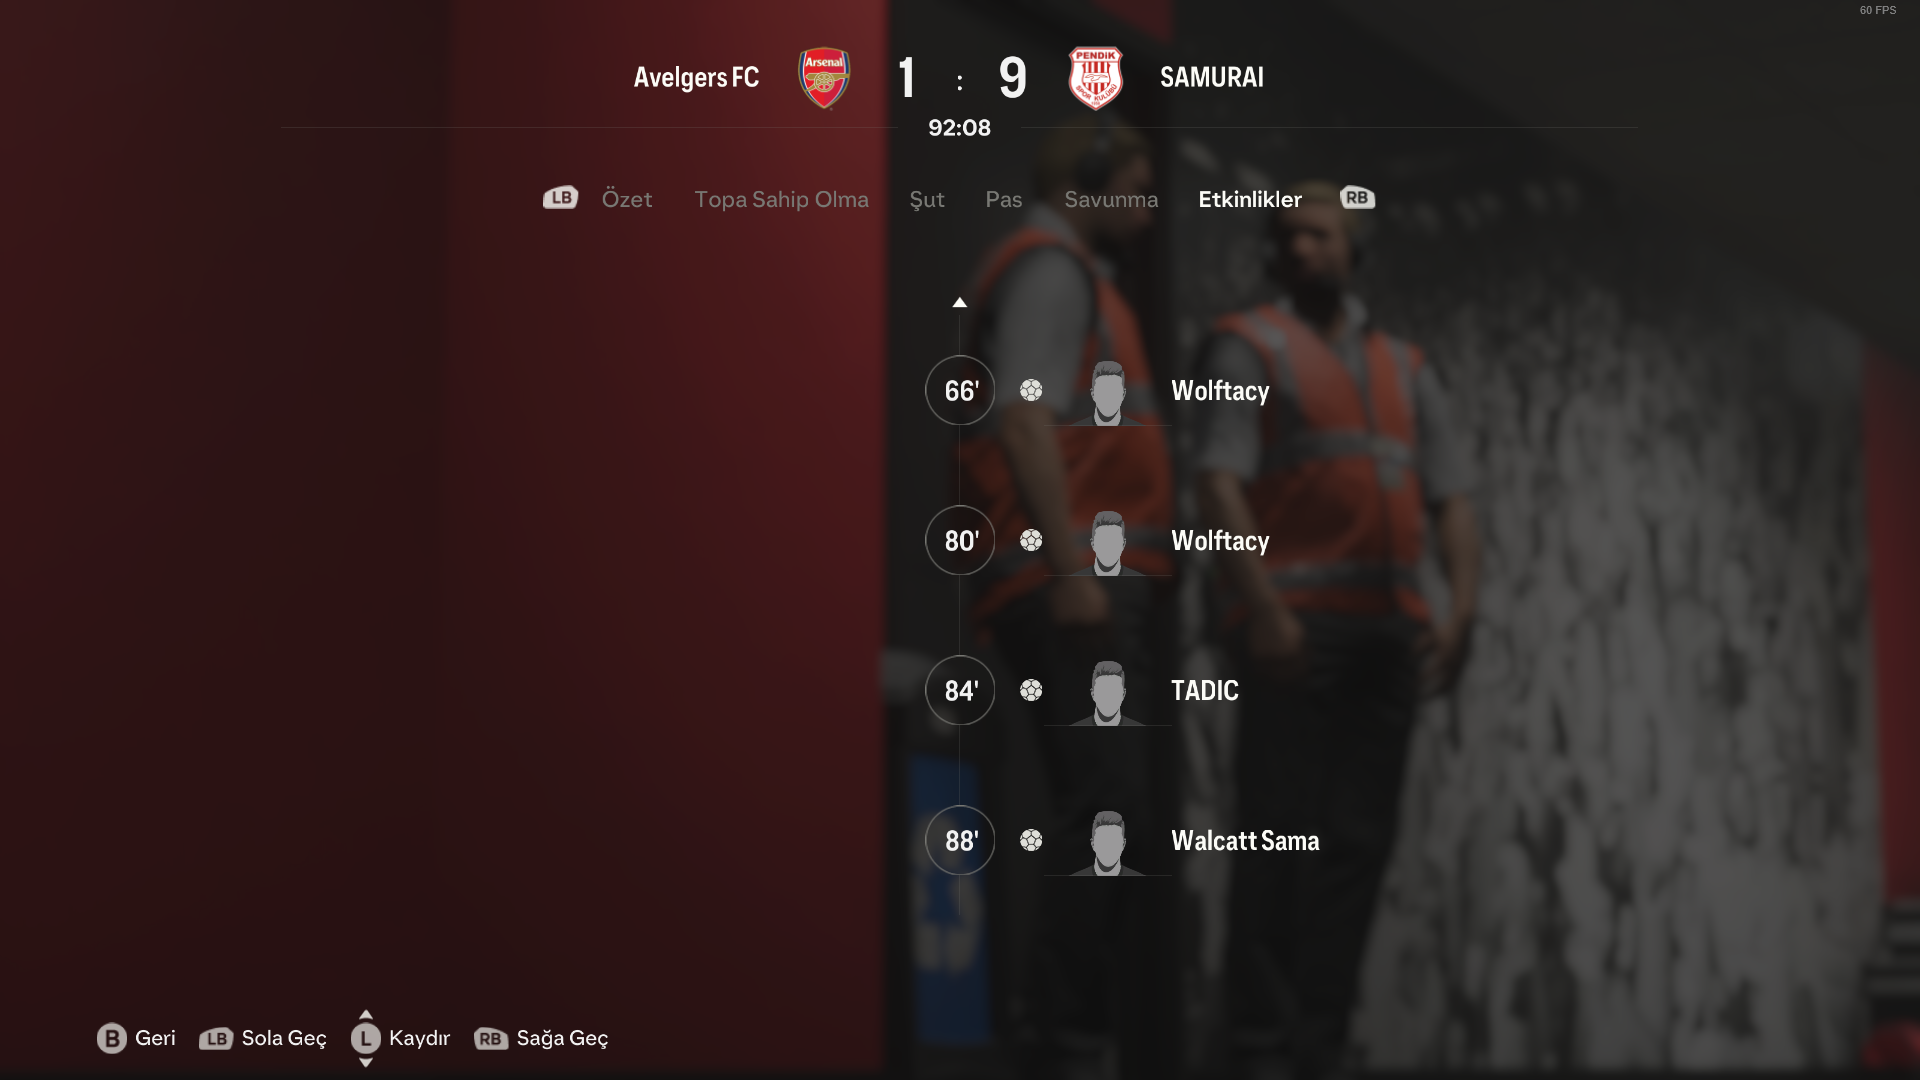This screenshot has height=1080, width=1920.
Task: Open the Özet tab
Action: point(627,199)
